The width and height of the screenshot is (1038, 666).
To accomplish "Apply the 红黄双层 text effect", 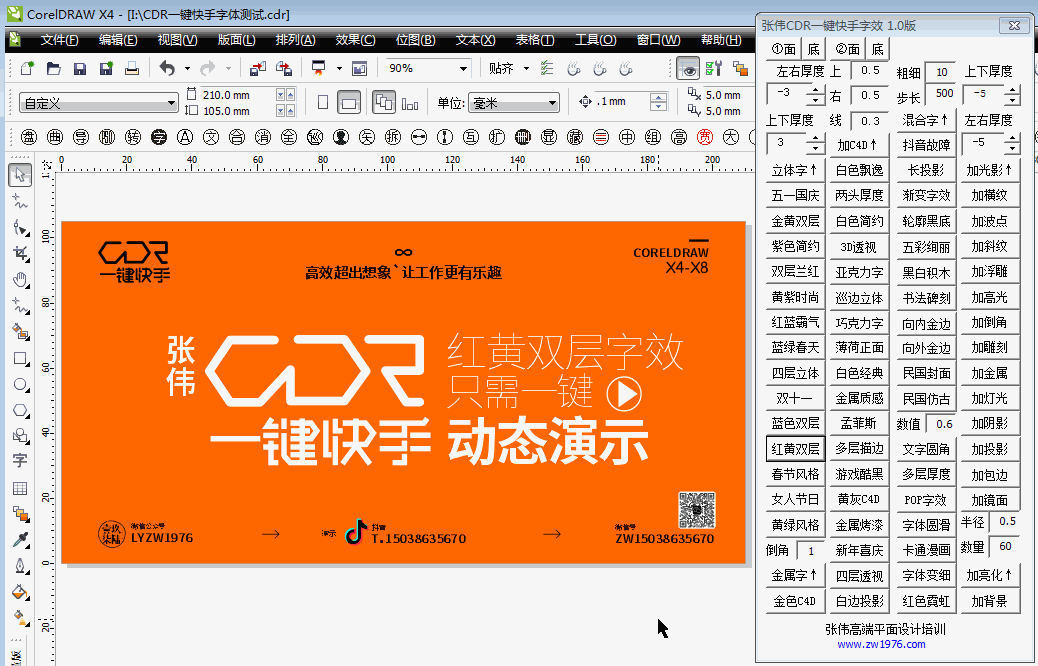I will pyautogui.click(x=795, y=449).
